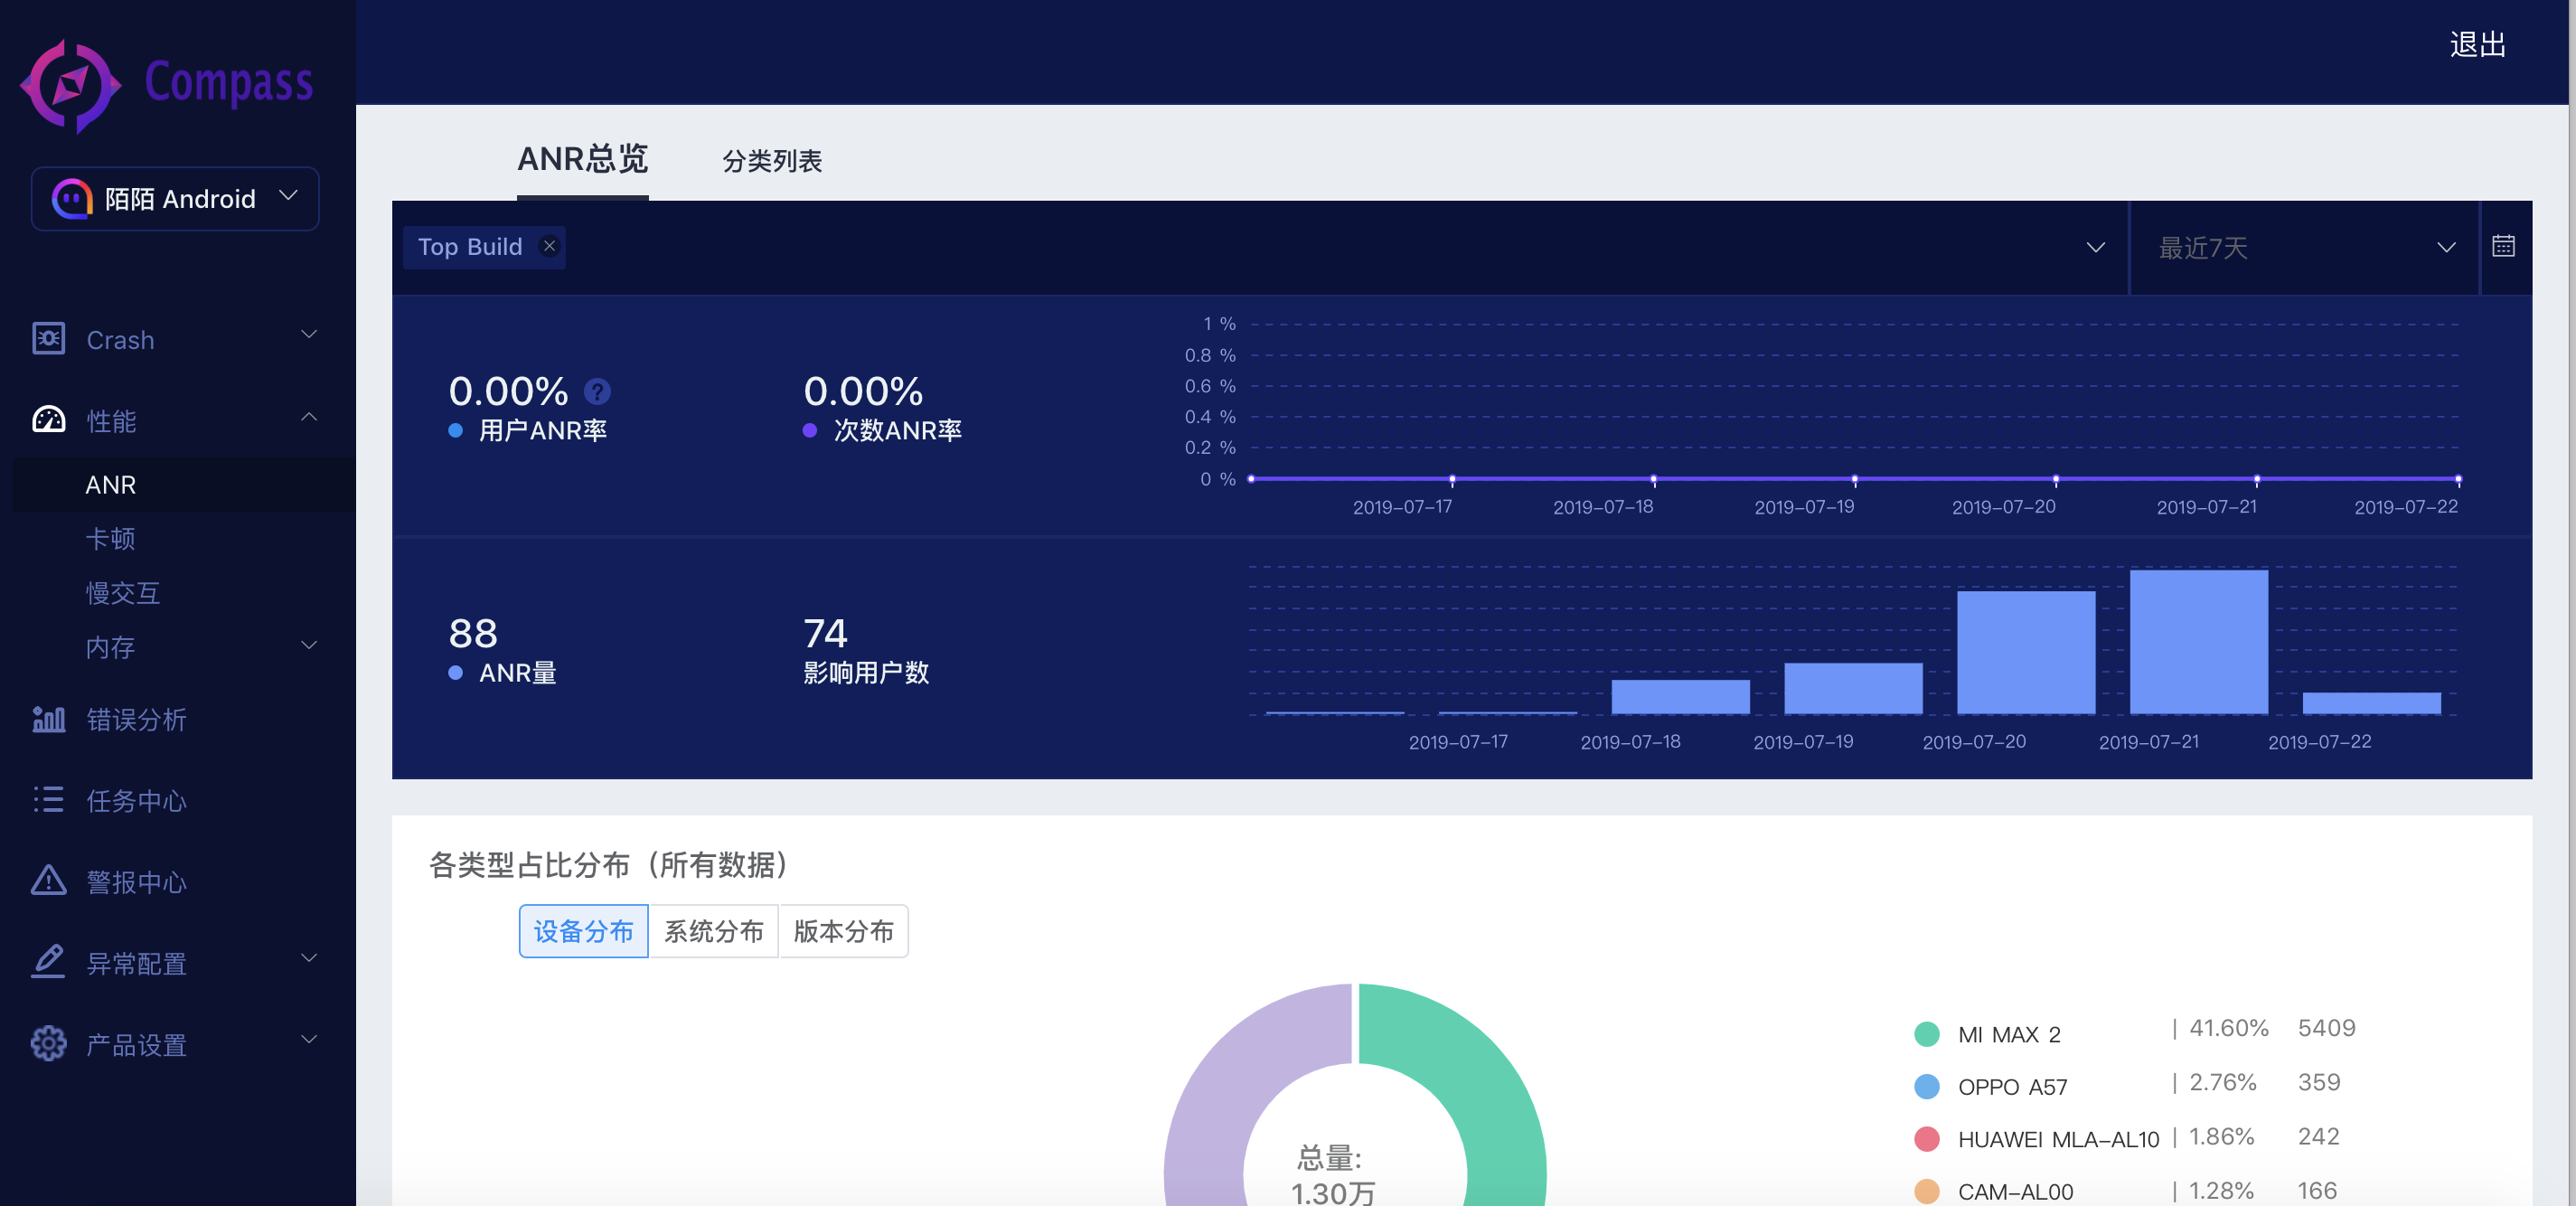
Task: Click the last data point on ANR rate line
Action: click(2458, 479)
